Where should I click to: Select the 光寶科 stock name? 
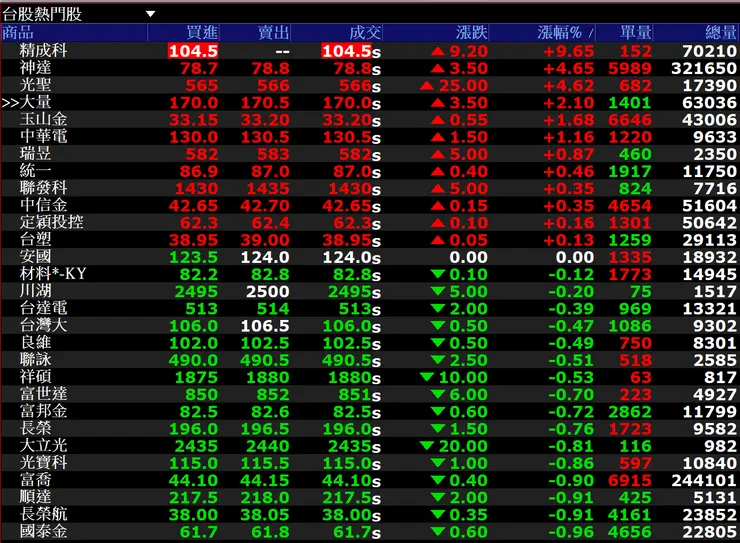point(43,462)
